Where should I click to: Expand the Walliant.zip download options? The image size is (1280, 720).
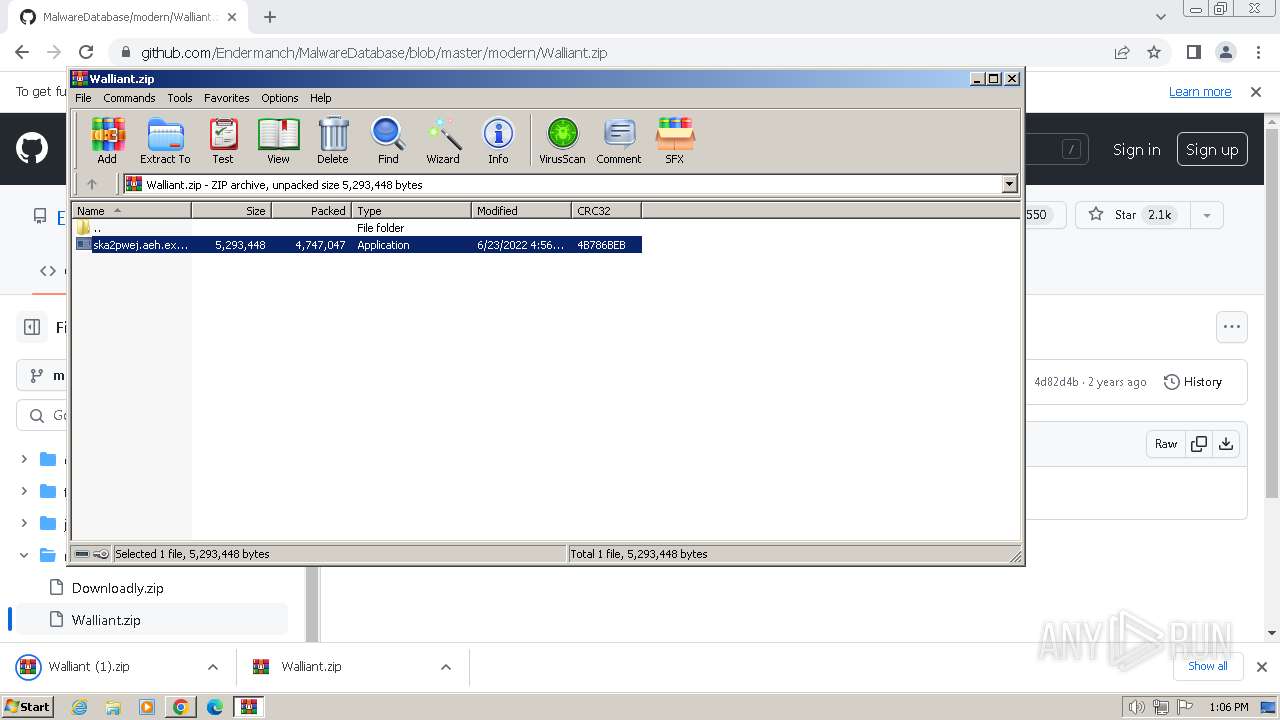pyautogui.click(x=446, y=667)
